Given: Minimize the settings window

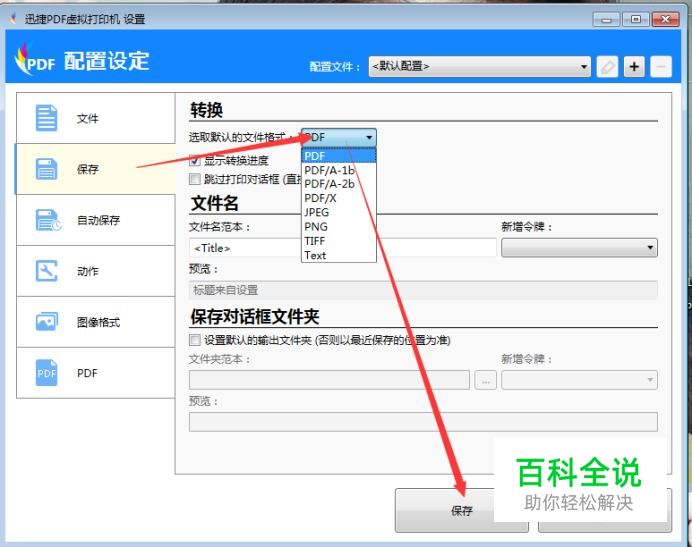Looking at the screenshot, I should [x=607, y=19].
